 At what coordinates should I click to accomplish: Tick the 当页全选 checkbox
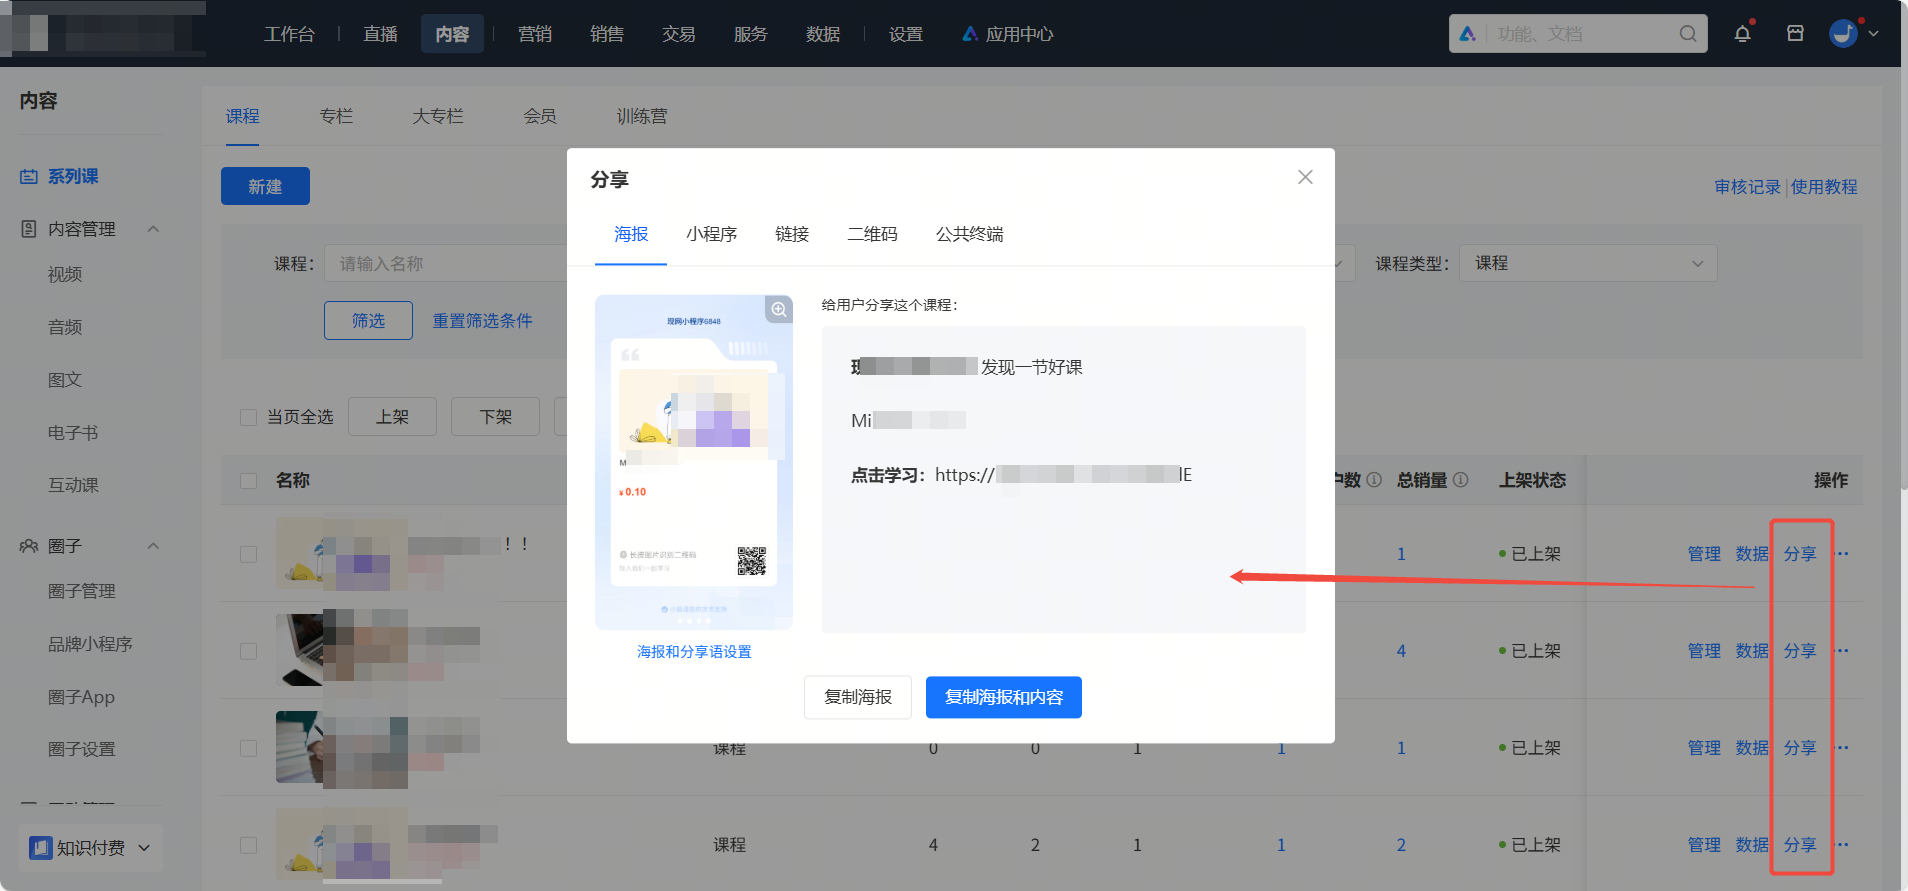[x=249, y=417]
